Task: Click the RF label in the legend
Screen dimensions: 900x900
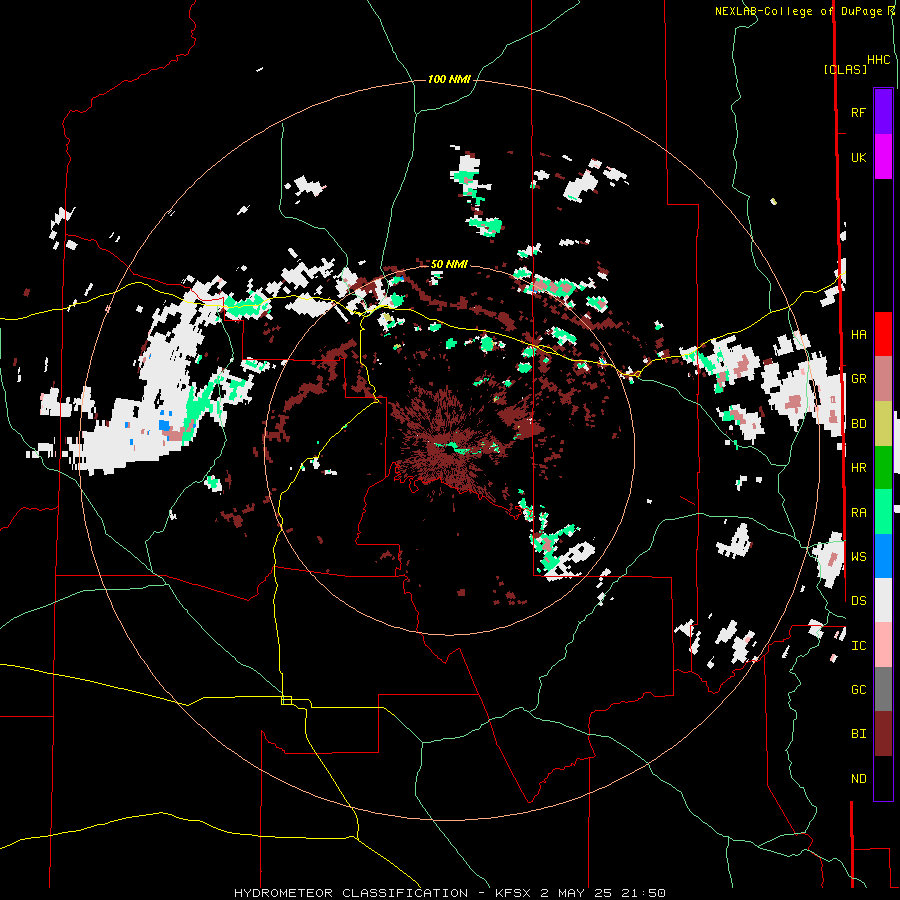Action: (858, 112)
